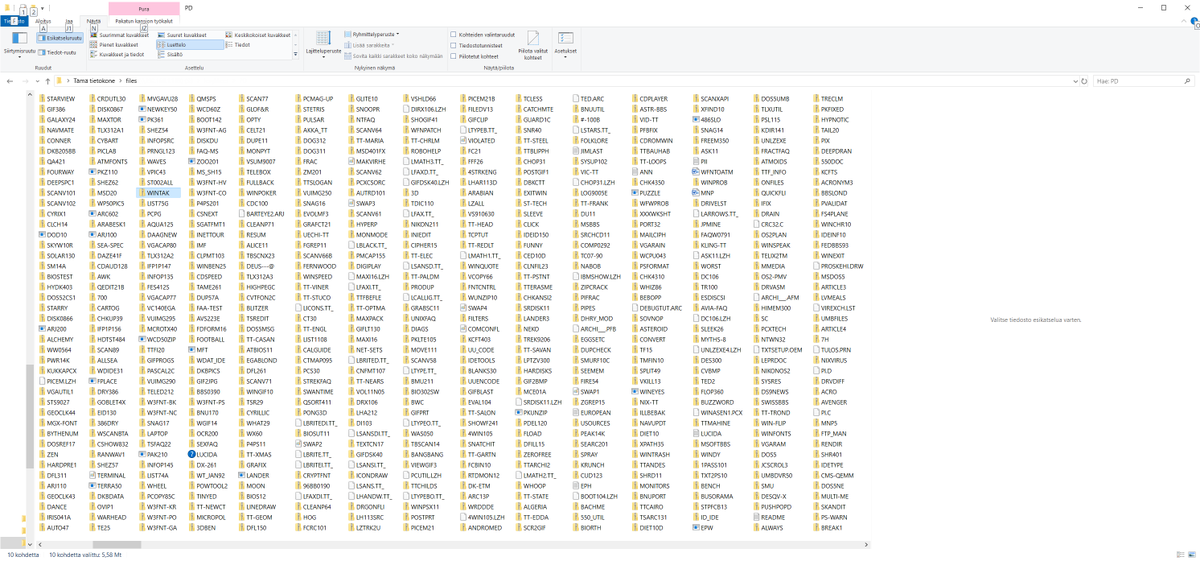Click Piilota valitut kohteet button
Image resolution: width=1200 pixels, height=561 pixels.
tap(532, 43)
